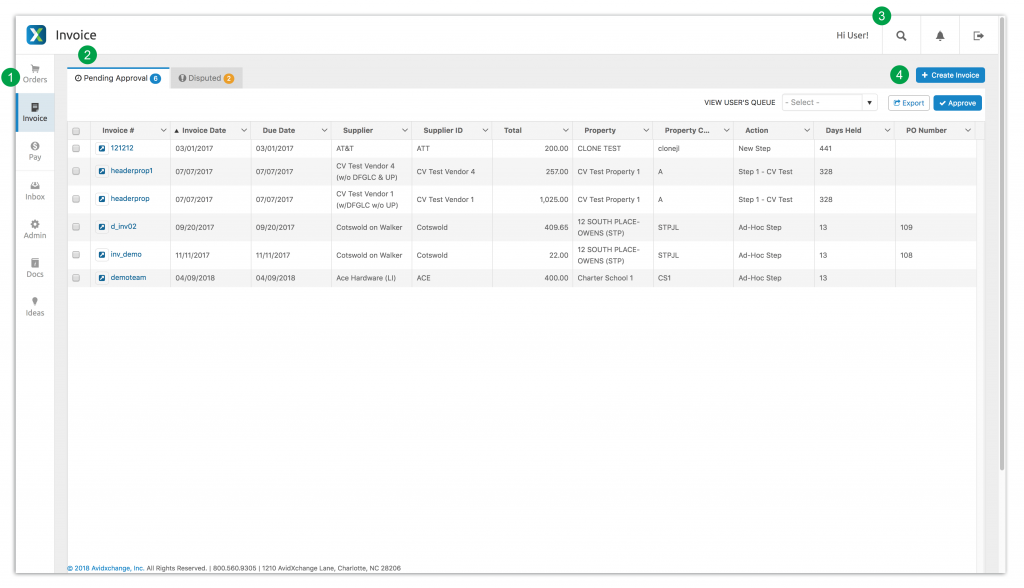This screenshot has height=588, width=1024.
Task: Open notifications bell icon
Action: pyautogui.click(x=940, y=36)
